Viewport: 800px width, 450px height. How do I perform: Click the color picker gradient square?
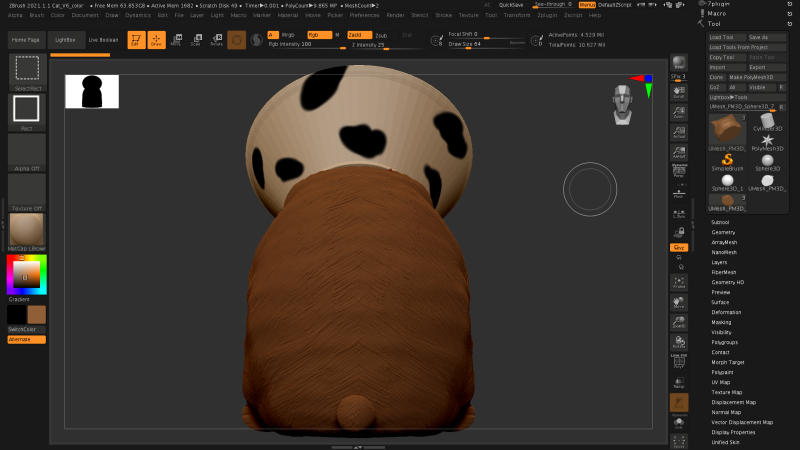27,273
